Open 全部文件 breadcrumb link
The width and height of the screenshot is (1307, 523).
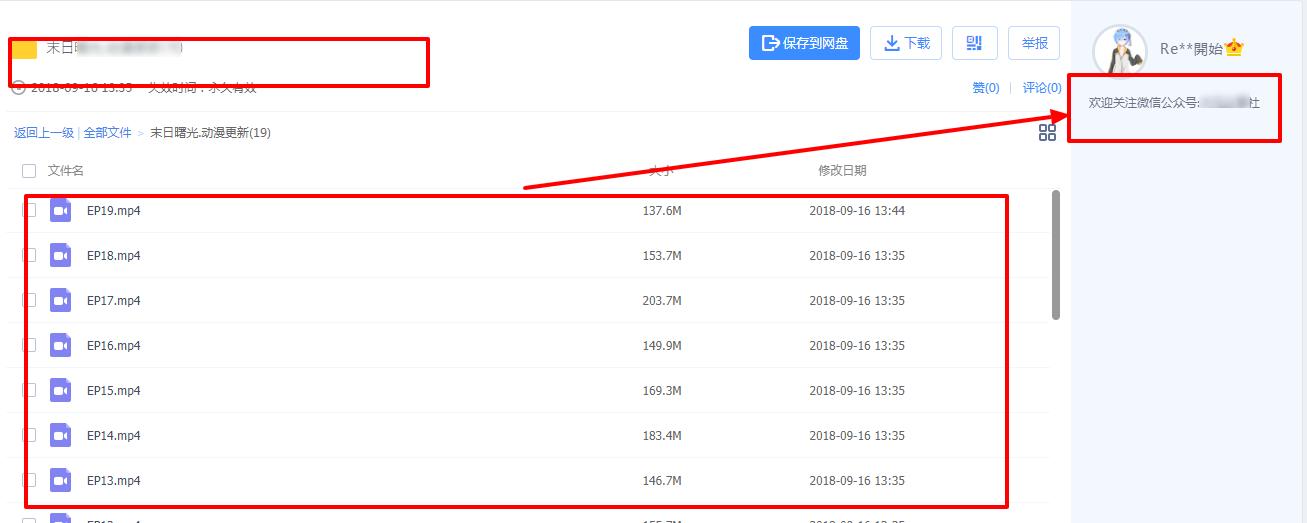click(x=107, y=133)
